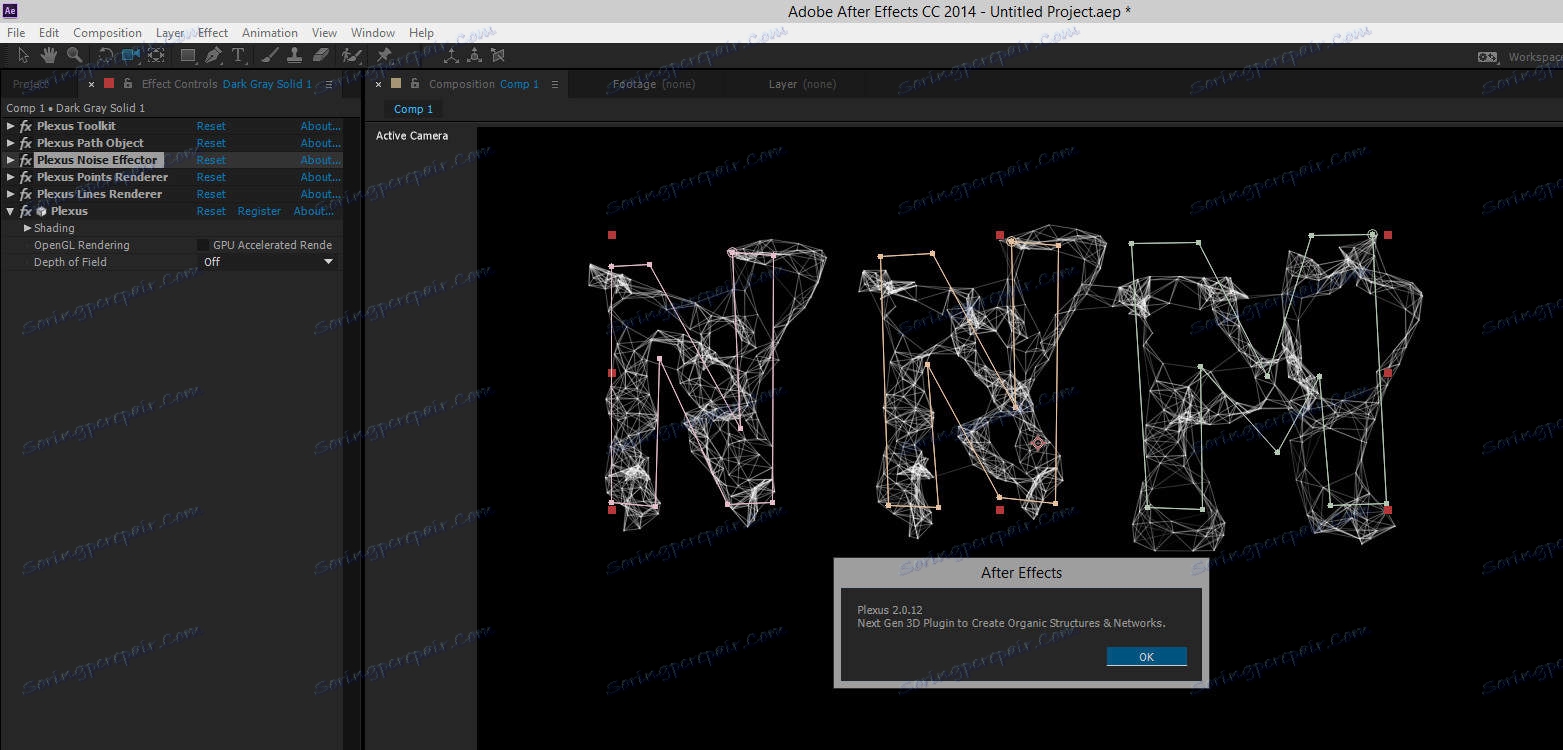
Task: Select the Unified Camera tool
Action: 131,56
